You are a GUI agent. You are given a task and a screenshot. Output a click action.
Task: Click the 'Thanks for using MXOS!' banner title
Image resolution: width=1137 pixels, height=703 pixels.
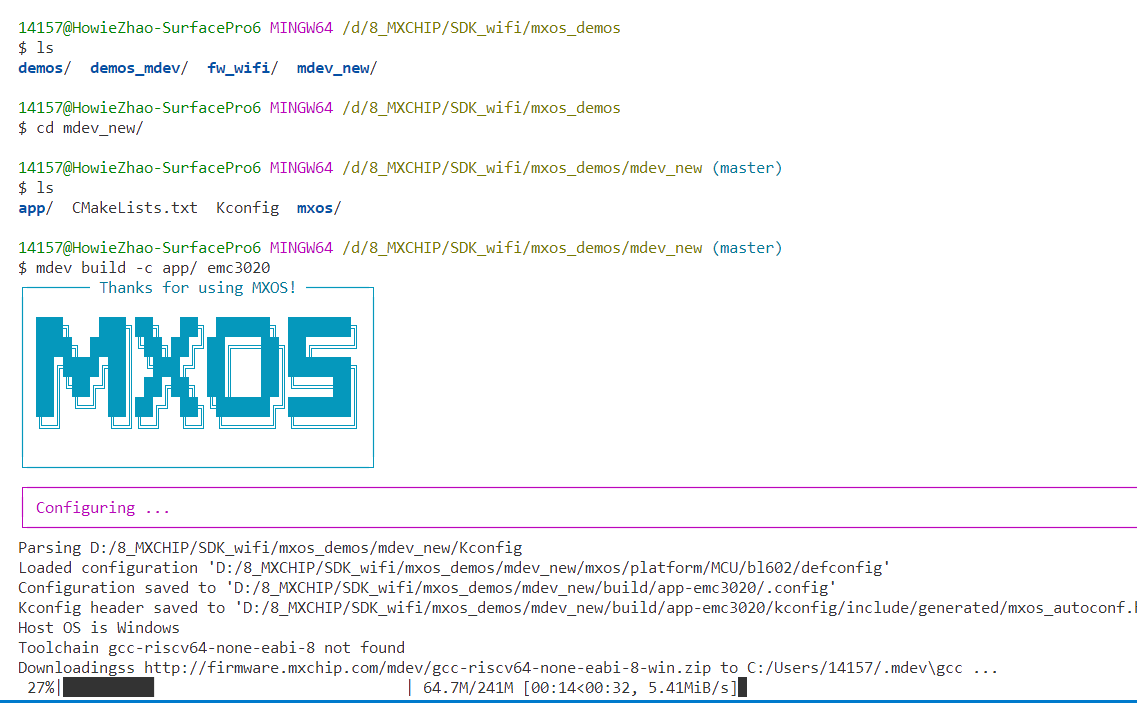coord(198,288)
